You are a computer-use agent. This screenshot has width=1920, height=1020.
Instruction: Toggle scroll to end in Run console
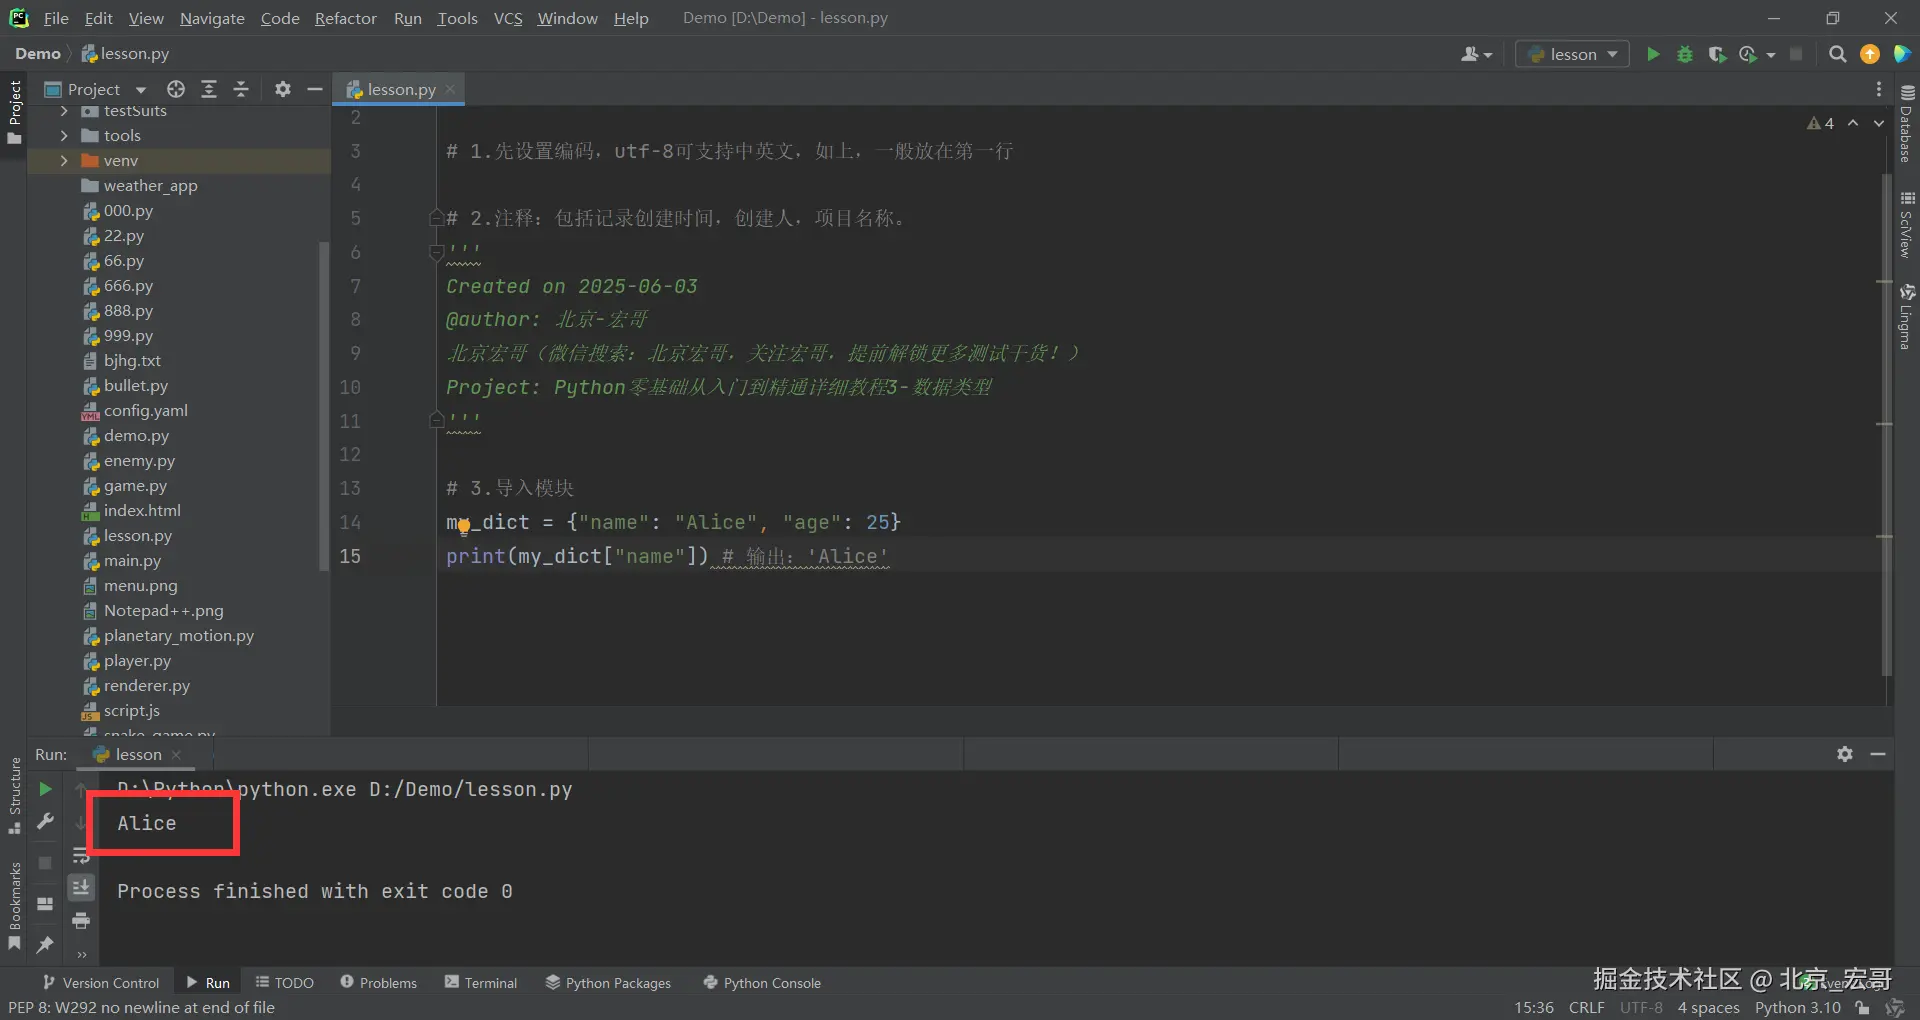[x=81, y=887]
